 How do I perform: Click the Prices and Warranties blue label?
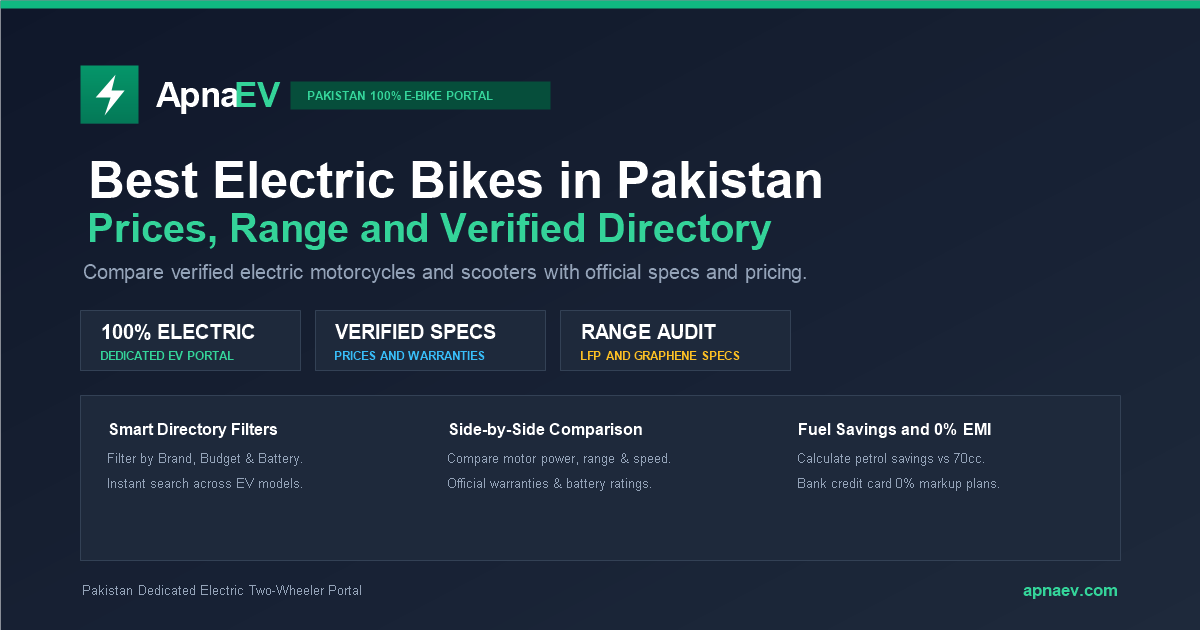(409, 356)
